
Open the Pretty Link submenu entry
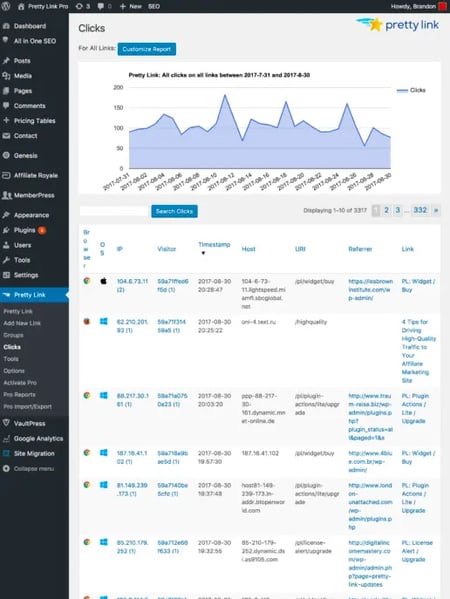(18, 311)
